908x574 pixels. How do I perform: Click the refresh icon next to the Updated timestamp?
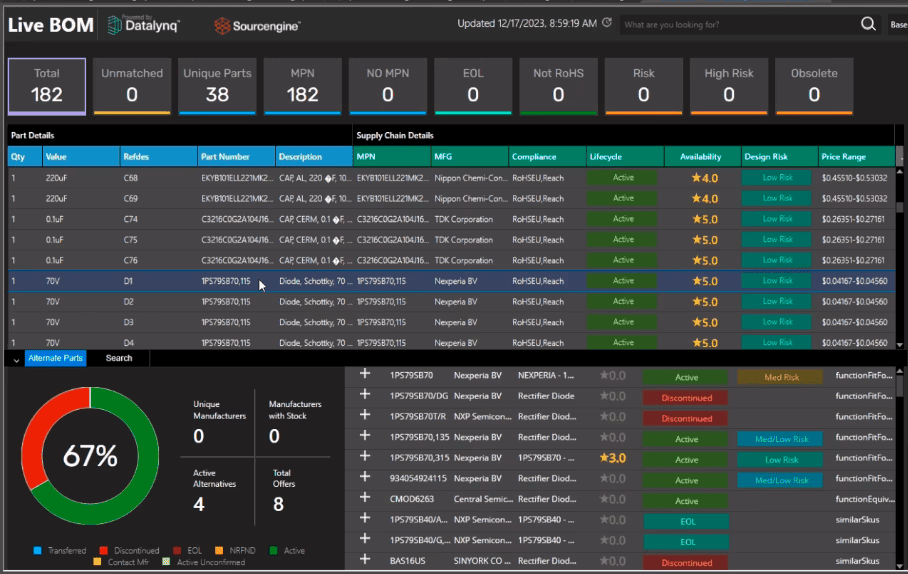tap(607, 23)
